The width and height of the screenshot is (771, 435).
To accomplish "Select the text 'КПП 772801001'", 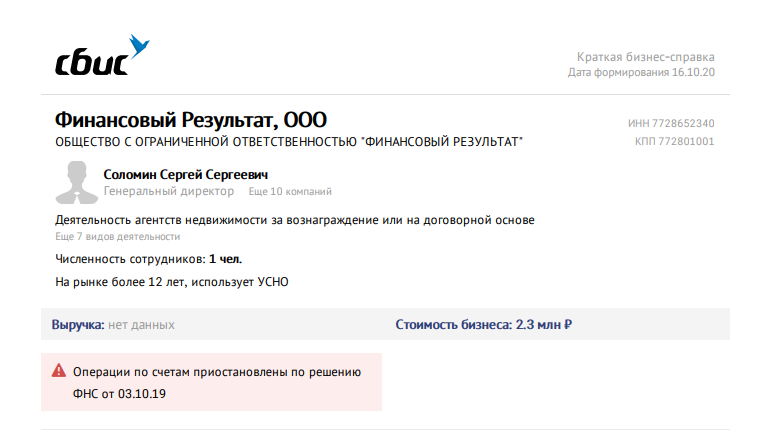I will (674, 142).
